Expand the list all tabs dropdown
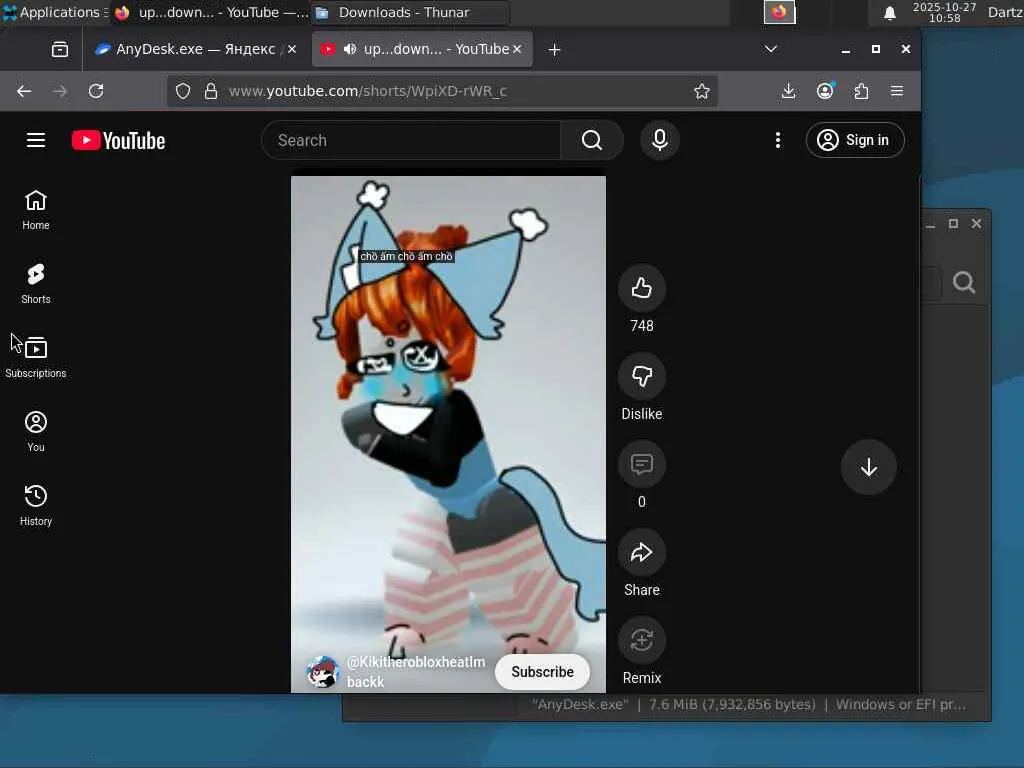1024x768 pixels. click(771, 50)
